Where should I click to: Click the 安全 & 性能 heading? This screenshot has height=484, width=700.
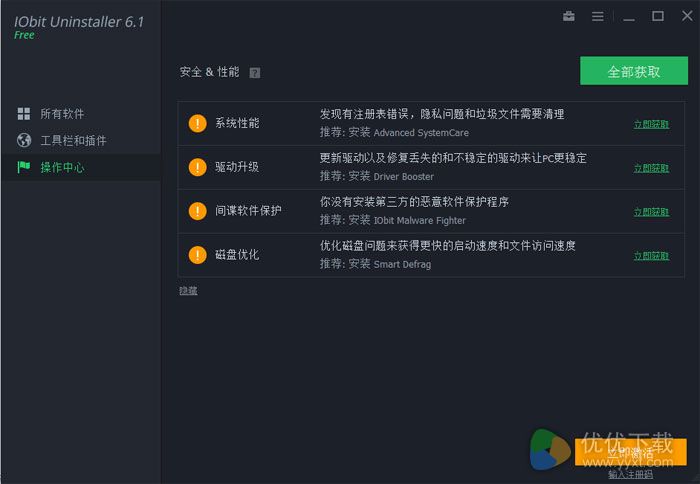[x=209, y=72]
